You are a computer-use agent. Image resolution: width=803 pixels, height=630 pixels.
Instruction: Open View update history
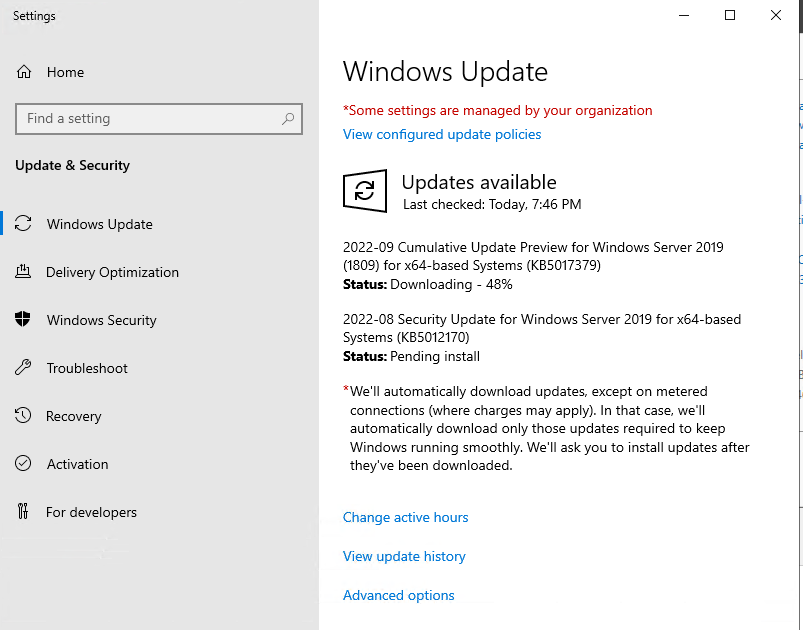tap(404, 556)
